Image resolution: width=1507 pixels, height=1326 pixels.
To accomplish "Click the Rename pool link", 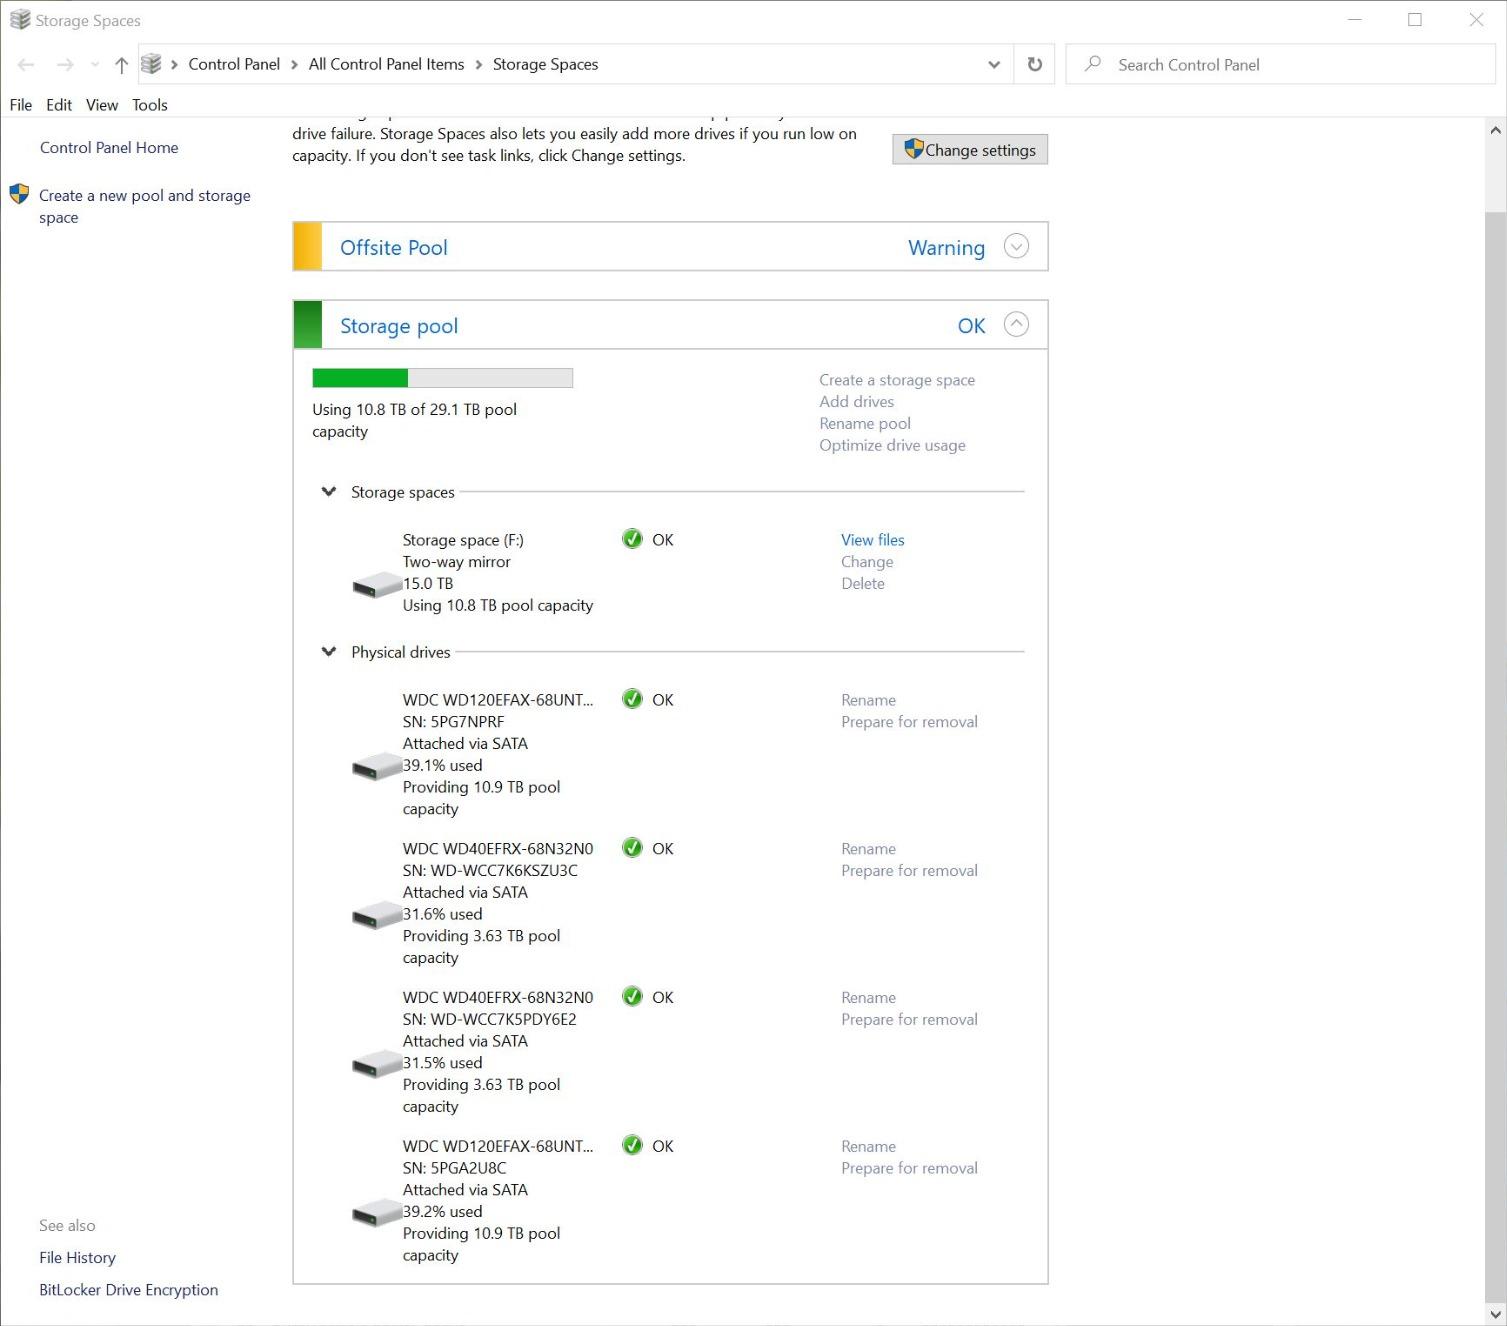I will [x=865, y=424].
